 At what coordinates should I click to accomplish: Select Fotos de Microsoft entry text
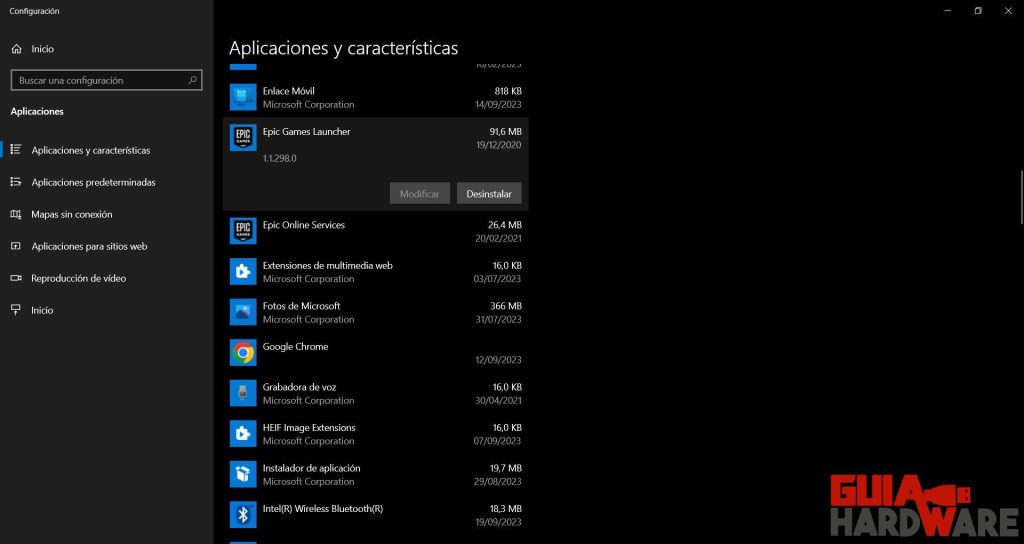302,306
